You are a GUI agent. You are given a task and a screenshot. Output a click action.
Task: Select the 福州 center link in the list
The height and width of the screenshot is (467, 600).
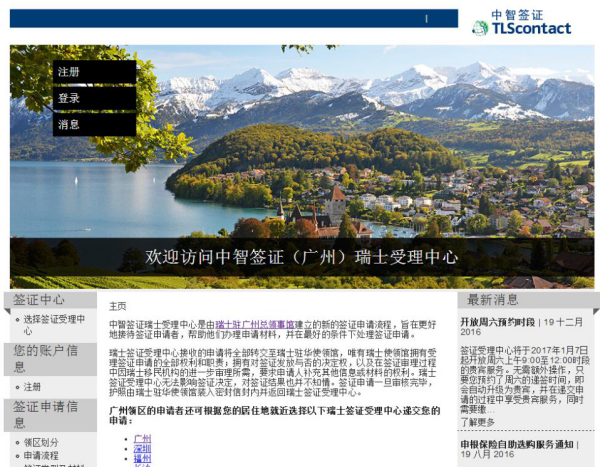pos(142,459)
